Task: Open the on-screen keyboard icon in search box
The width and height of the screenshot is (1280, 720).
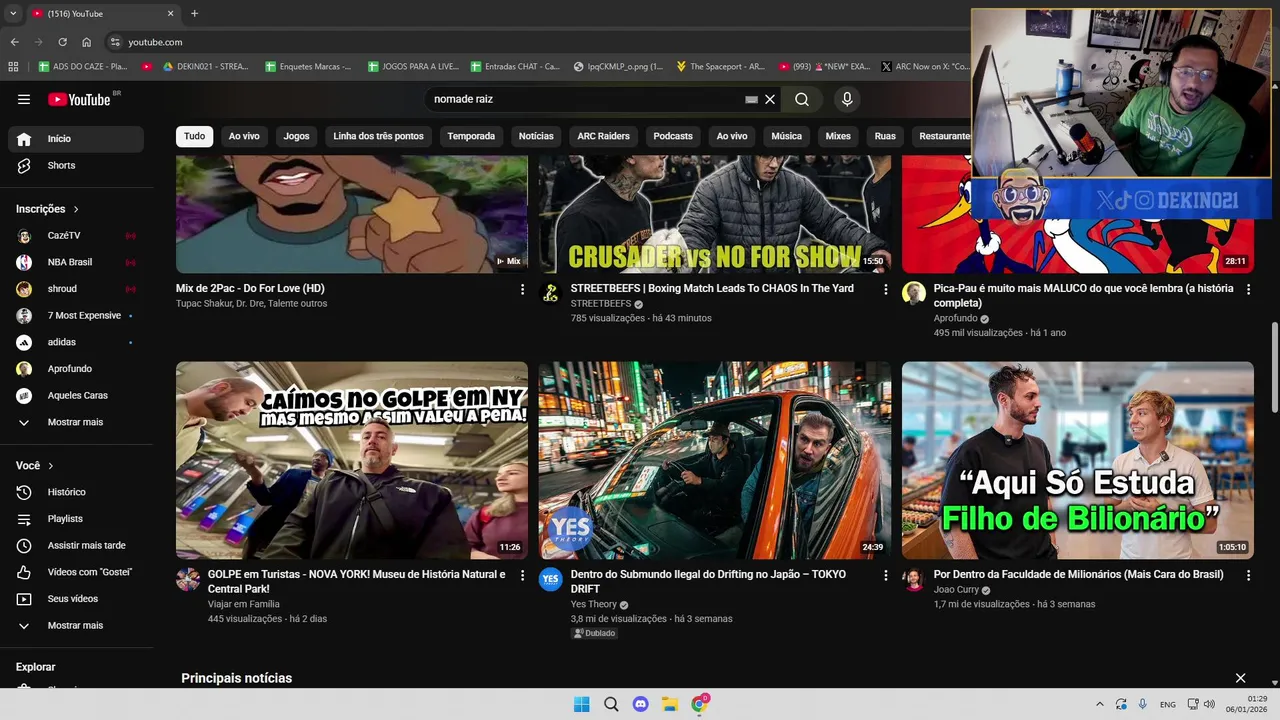Action: (x=751, y=99)
